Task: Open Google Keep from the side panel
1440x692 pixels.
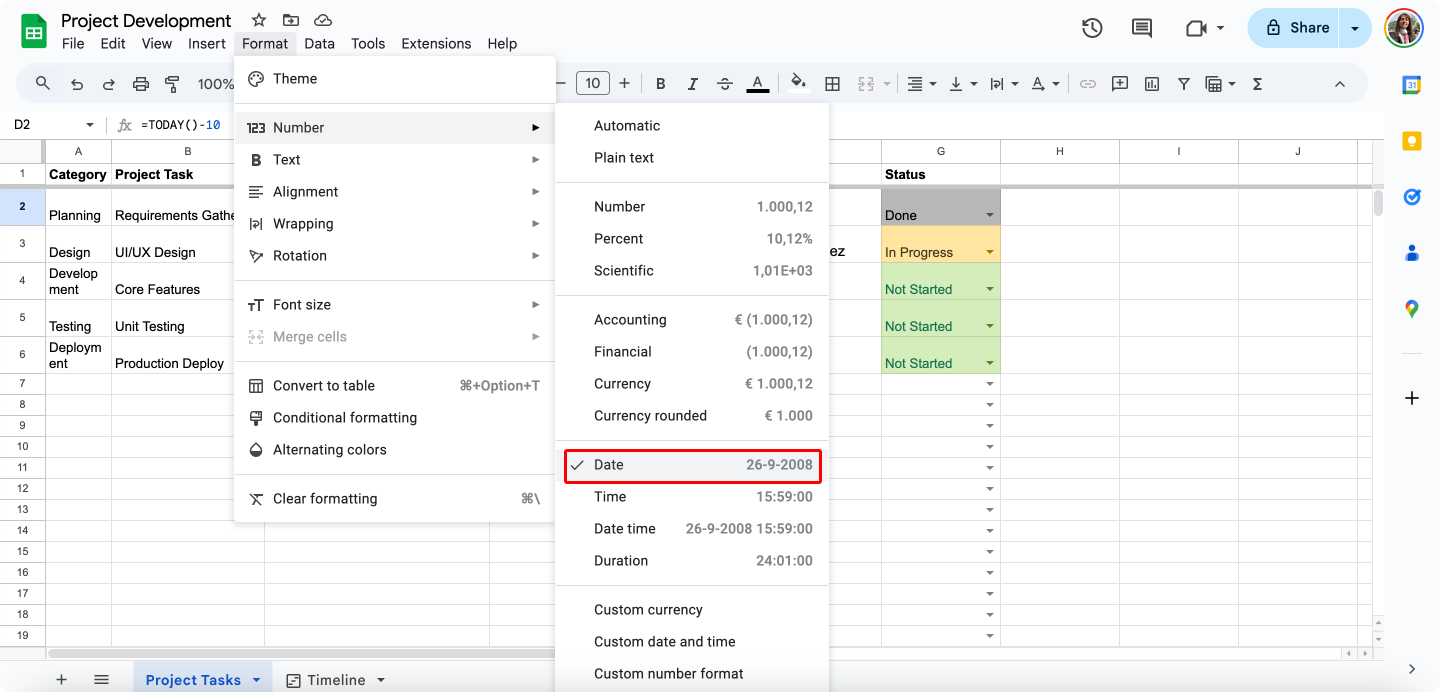Action: coord(1412,140)
